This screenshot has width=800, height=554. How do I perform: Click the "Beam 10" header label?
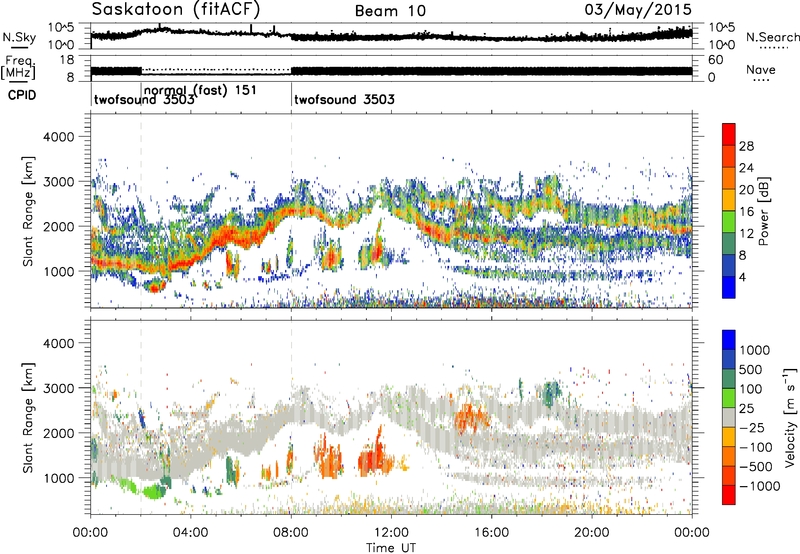click(x=390, y=11)
